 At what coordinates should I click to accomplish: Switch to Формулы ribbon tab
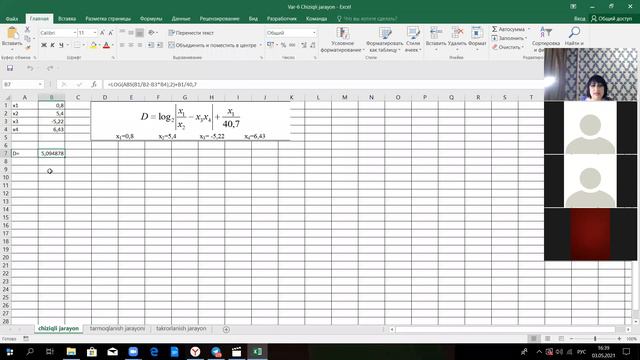[151, 19]
